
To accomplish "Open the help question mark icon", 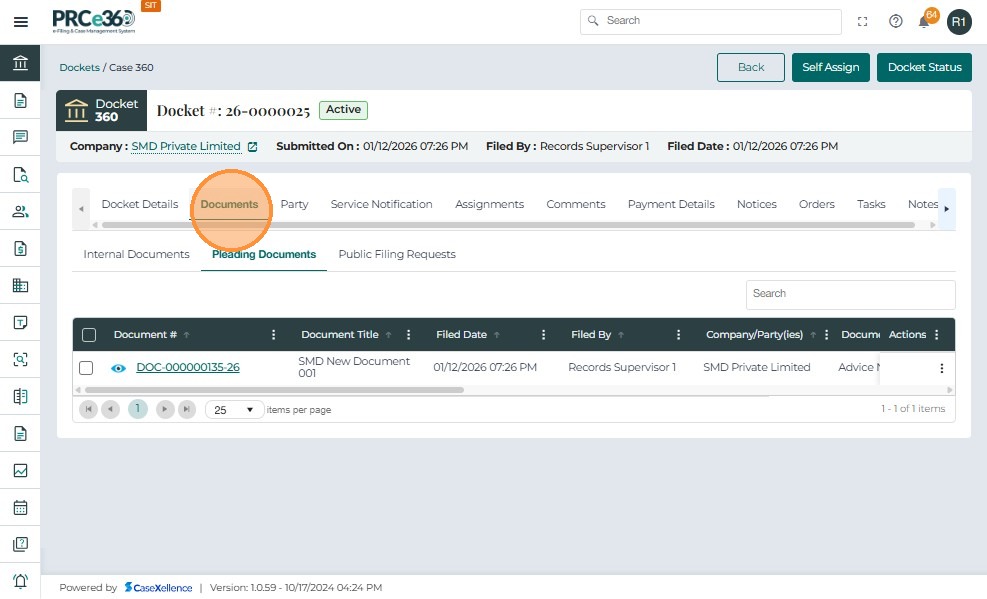I will pos(896,22).
